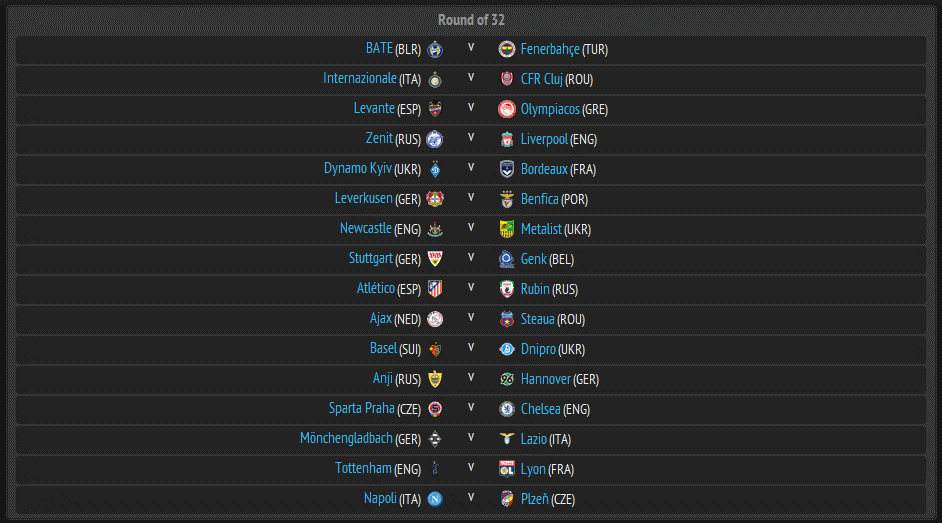Open the Hannover team link

[x=545, y=379]
